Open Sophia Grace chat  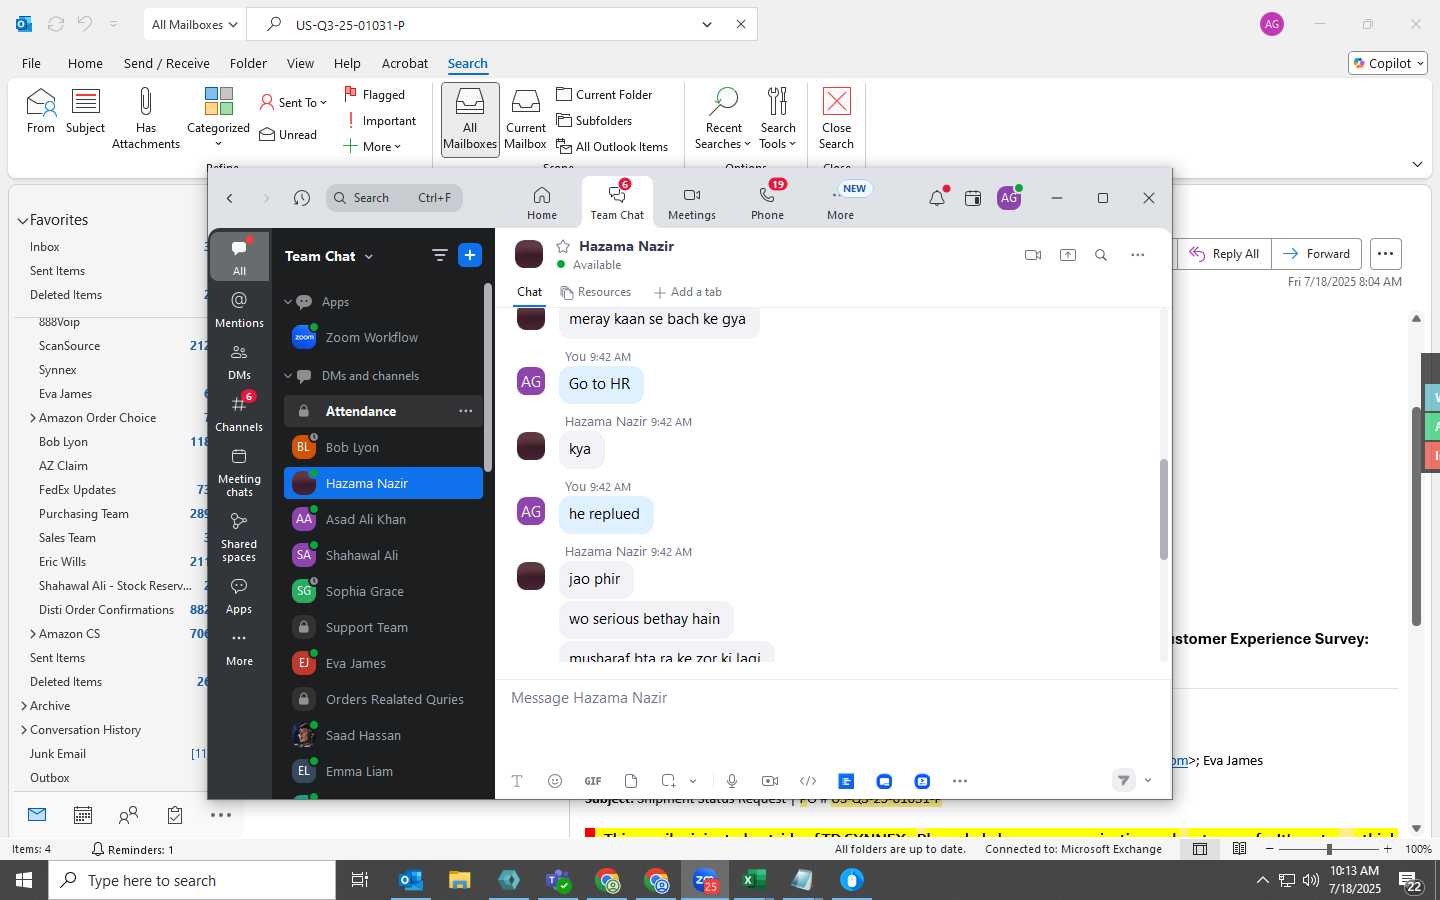tap(383, 591)
